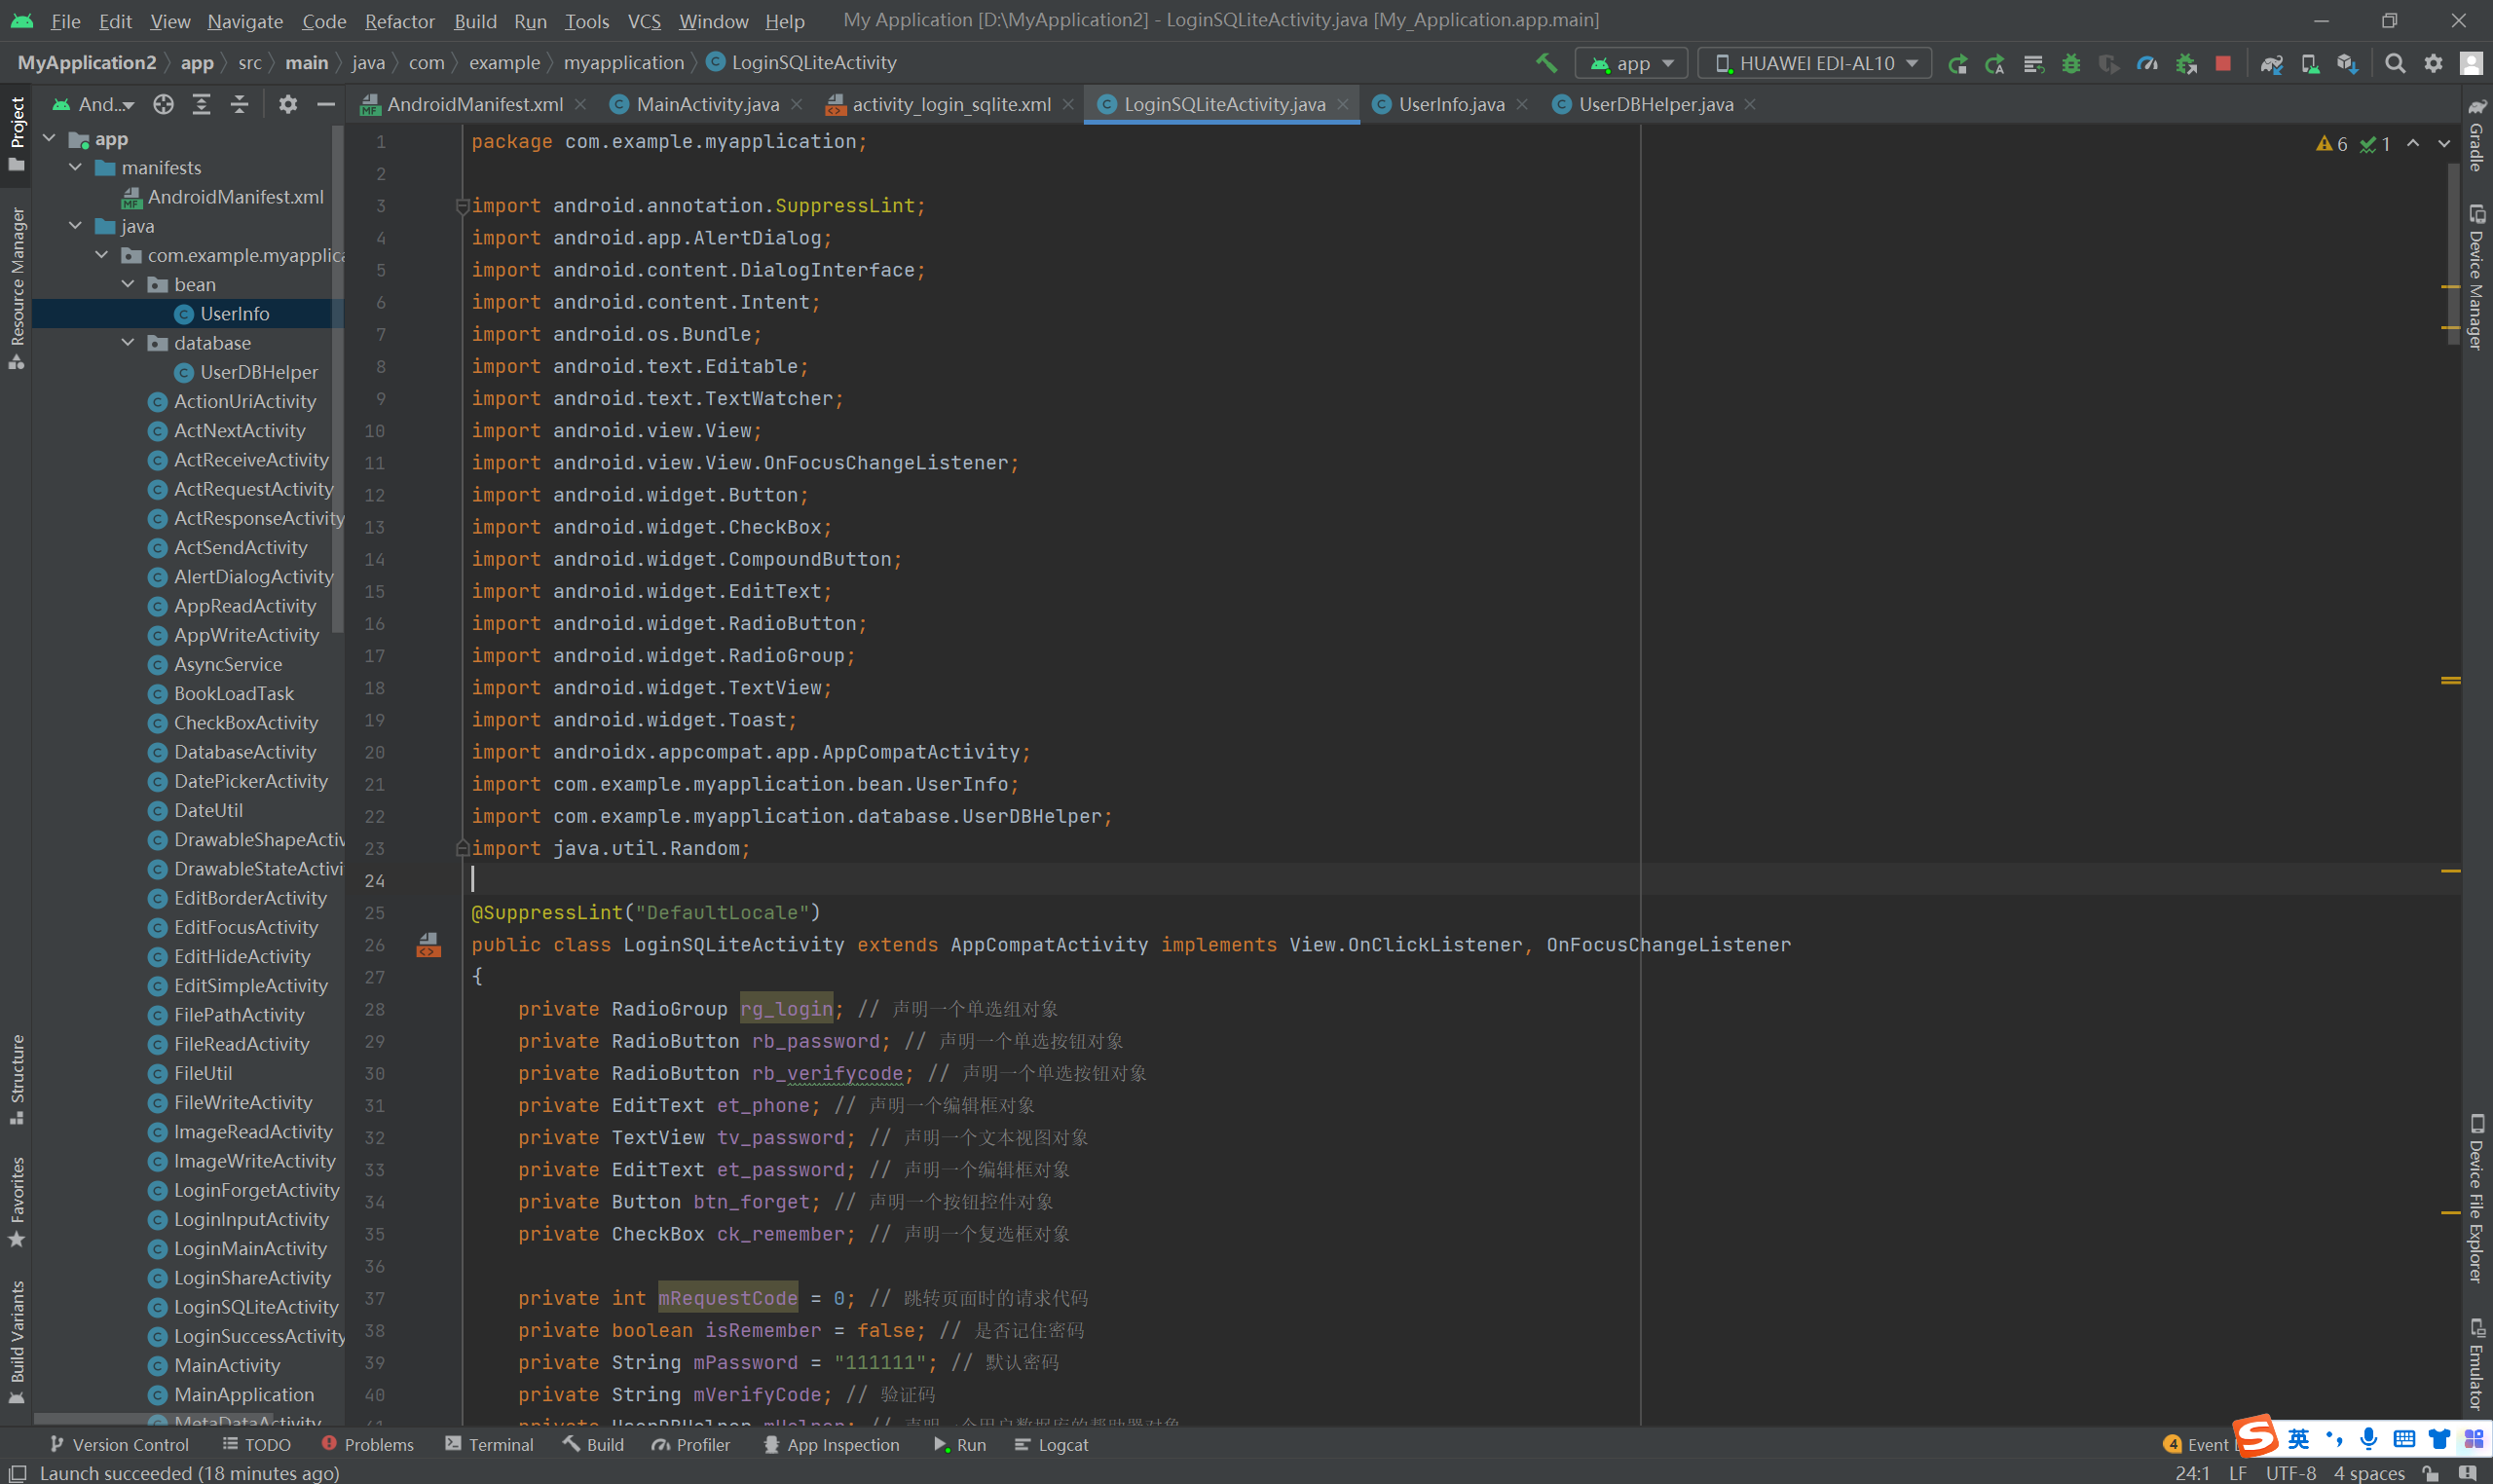Click the Search Everywhere magnifier icon
Image resolution: width=2493 pixels, height=1484 pixels.
pyautogui.click(x=2395, y=63)
